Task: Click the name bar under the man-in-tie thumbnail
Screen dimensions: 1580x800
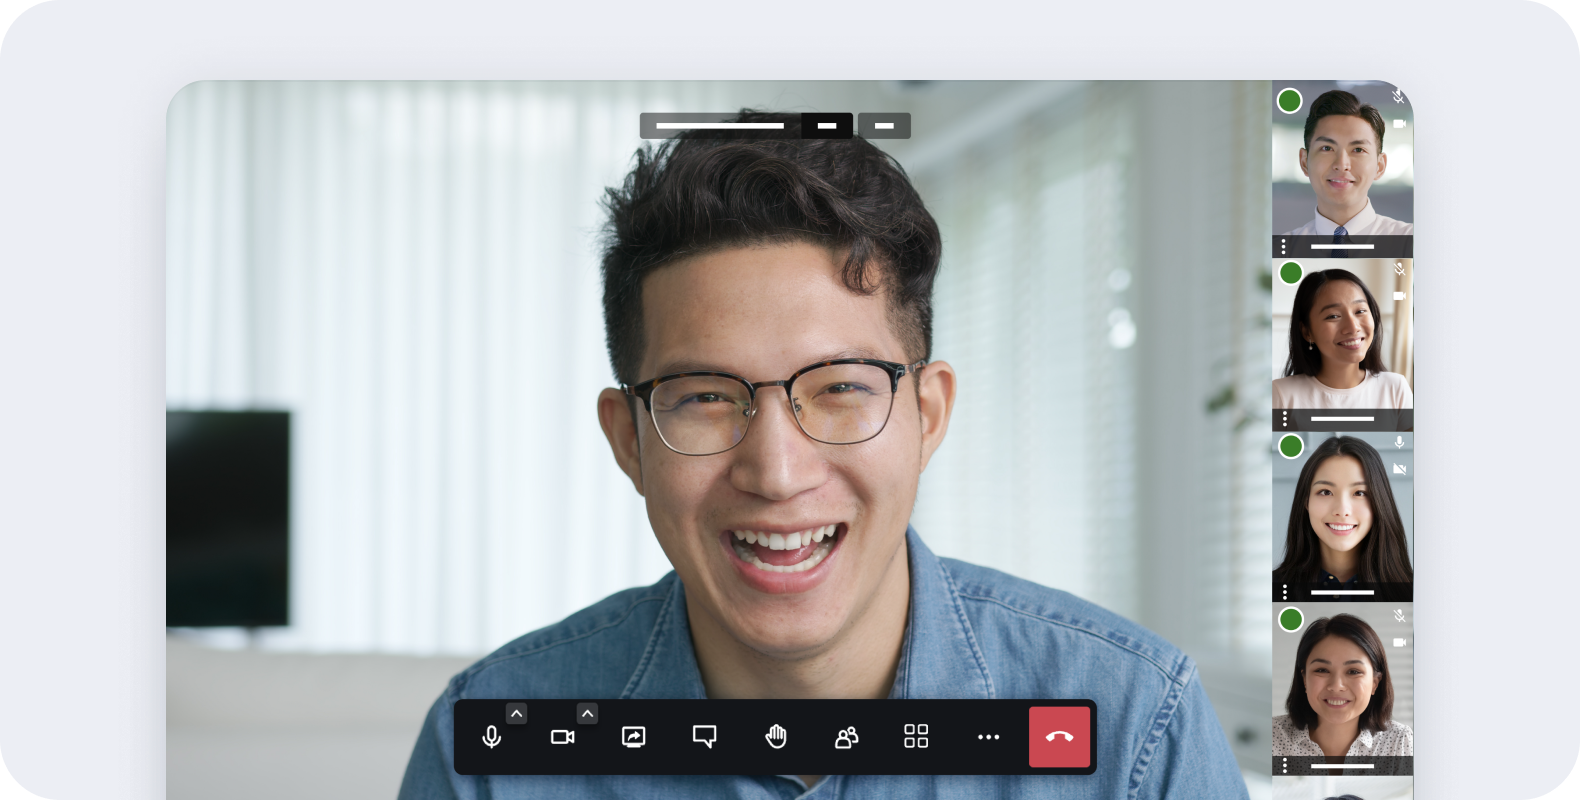Action: [x=1342, y=246]
